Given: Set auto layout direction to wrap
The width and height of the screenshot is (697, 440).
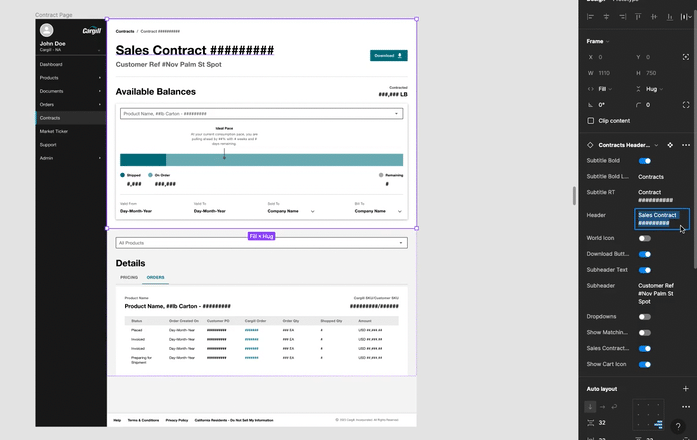Looking at the screenshot, I should [614, 406].
